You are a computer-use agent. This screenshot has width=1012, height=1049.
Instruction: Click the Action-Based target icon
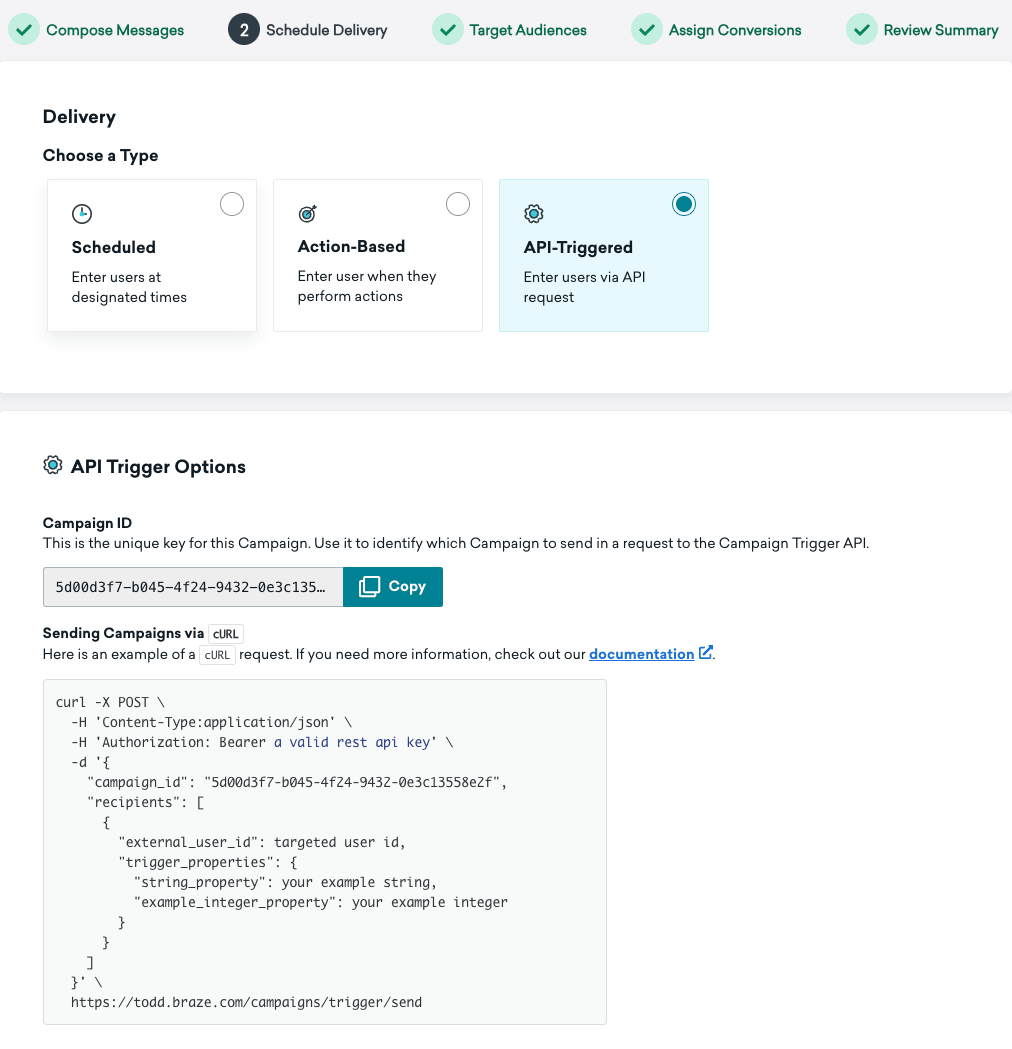[308, 213]
